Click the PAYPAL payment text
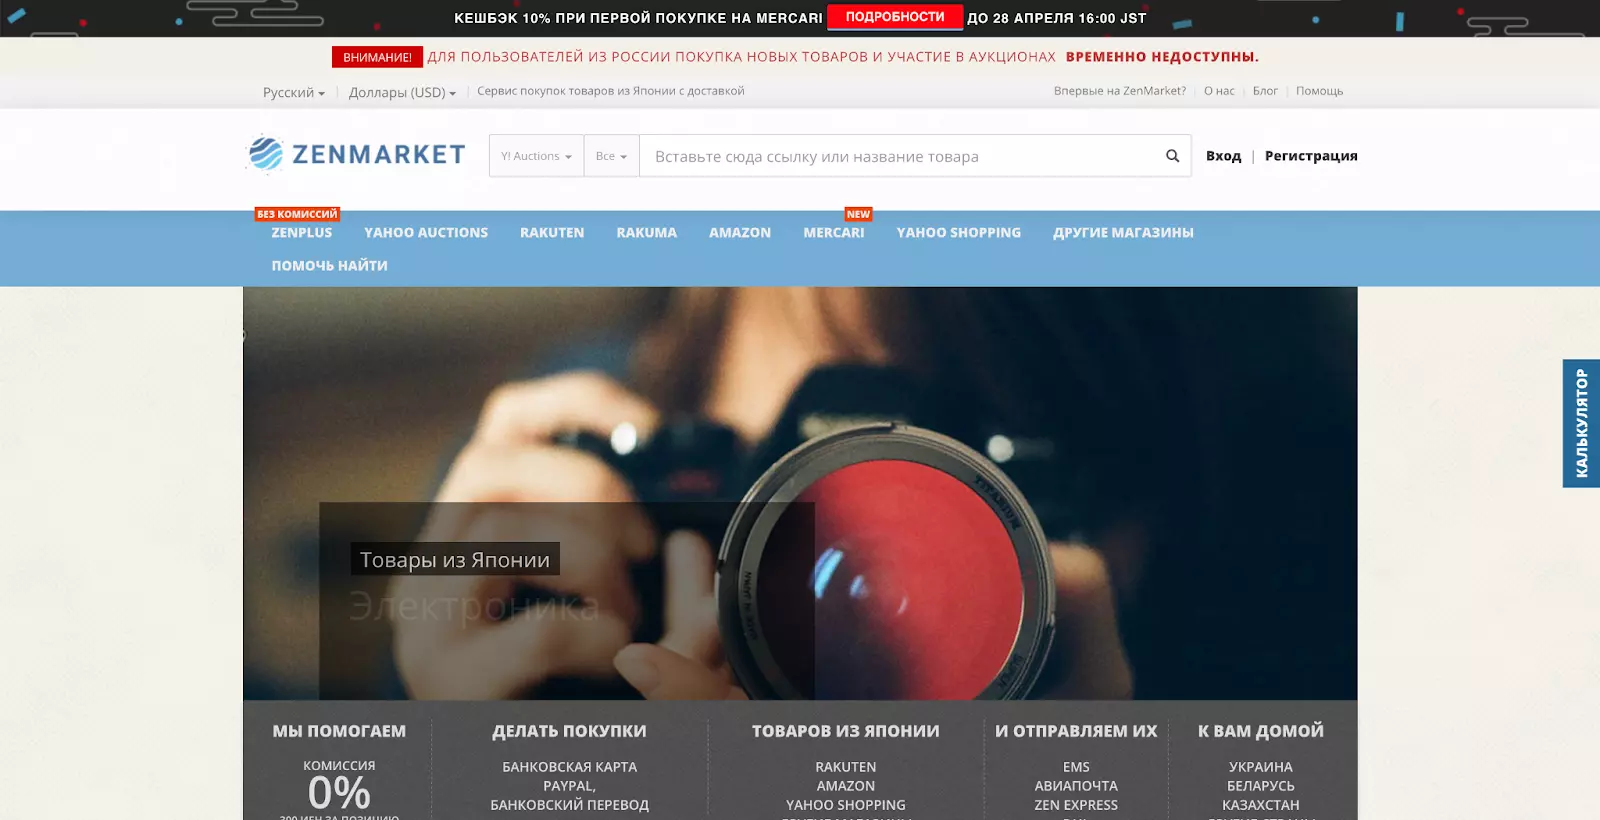This screenshot has height=820, width=1600. [x=568, y=786]
